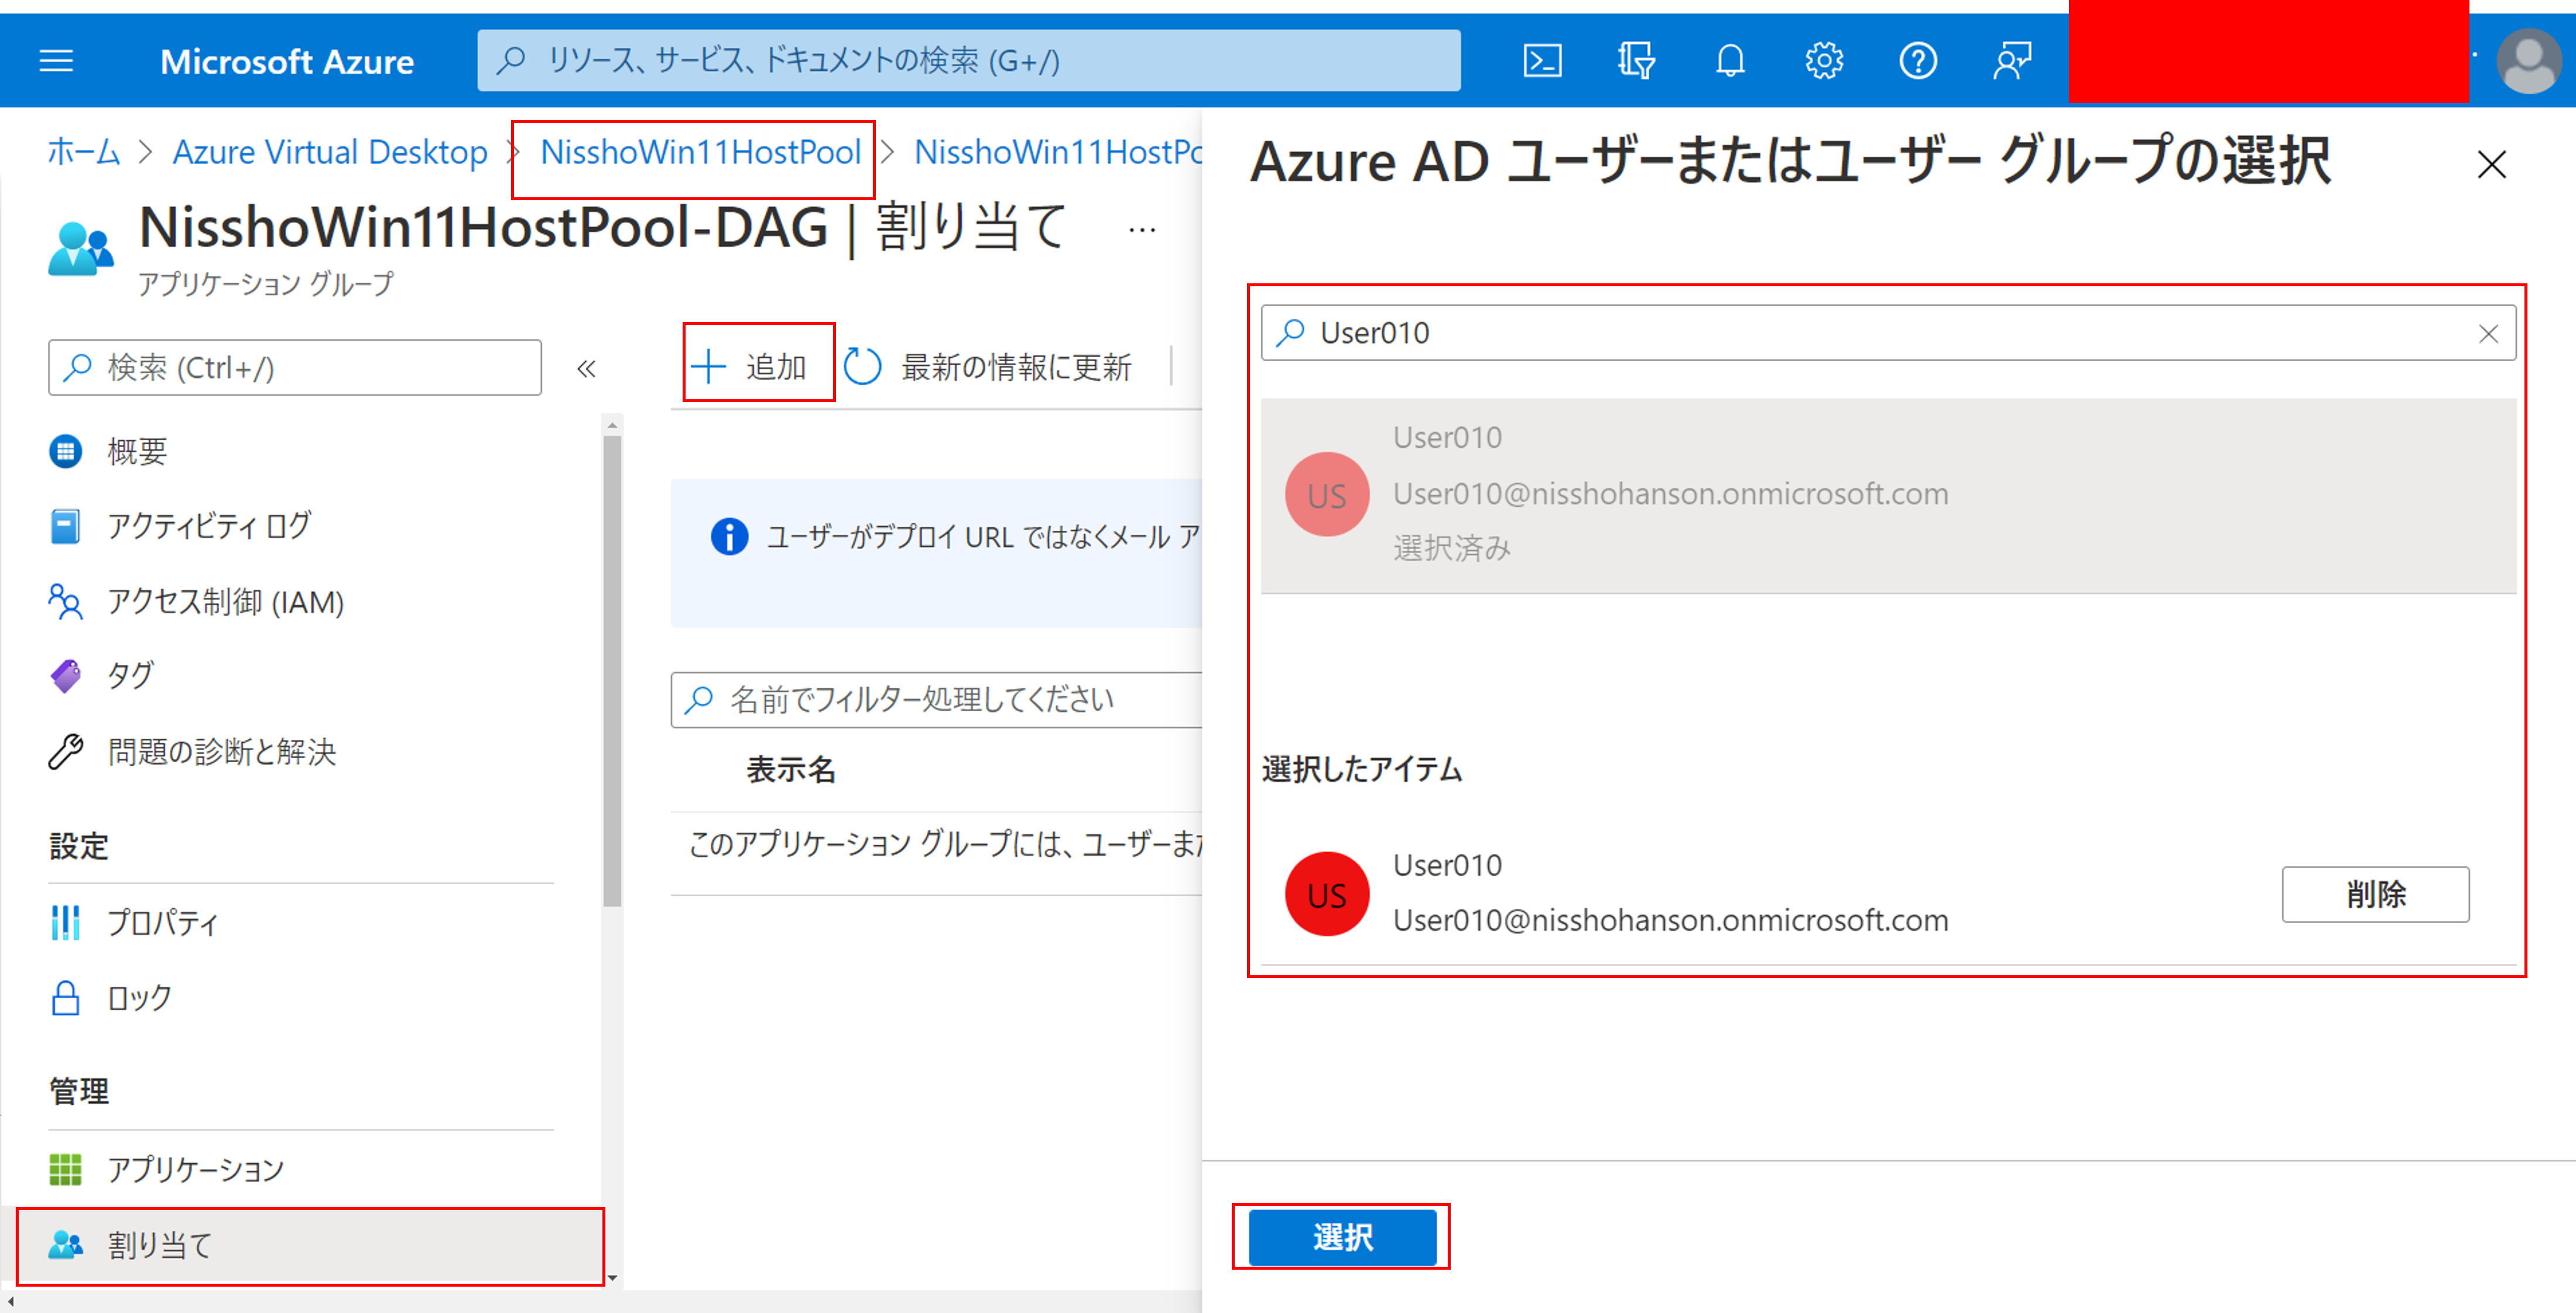The width and height of the screenshot is (2576, 1313).
Task: Open the hamburger portal menu
Action: pos(56,61)
